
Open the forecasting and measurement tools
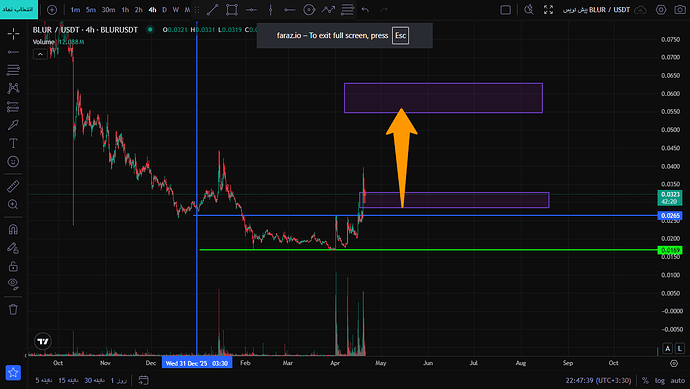pos(13,107)
